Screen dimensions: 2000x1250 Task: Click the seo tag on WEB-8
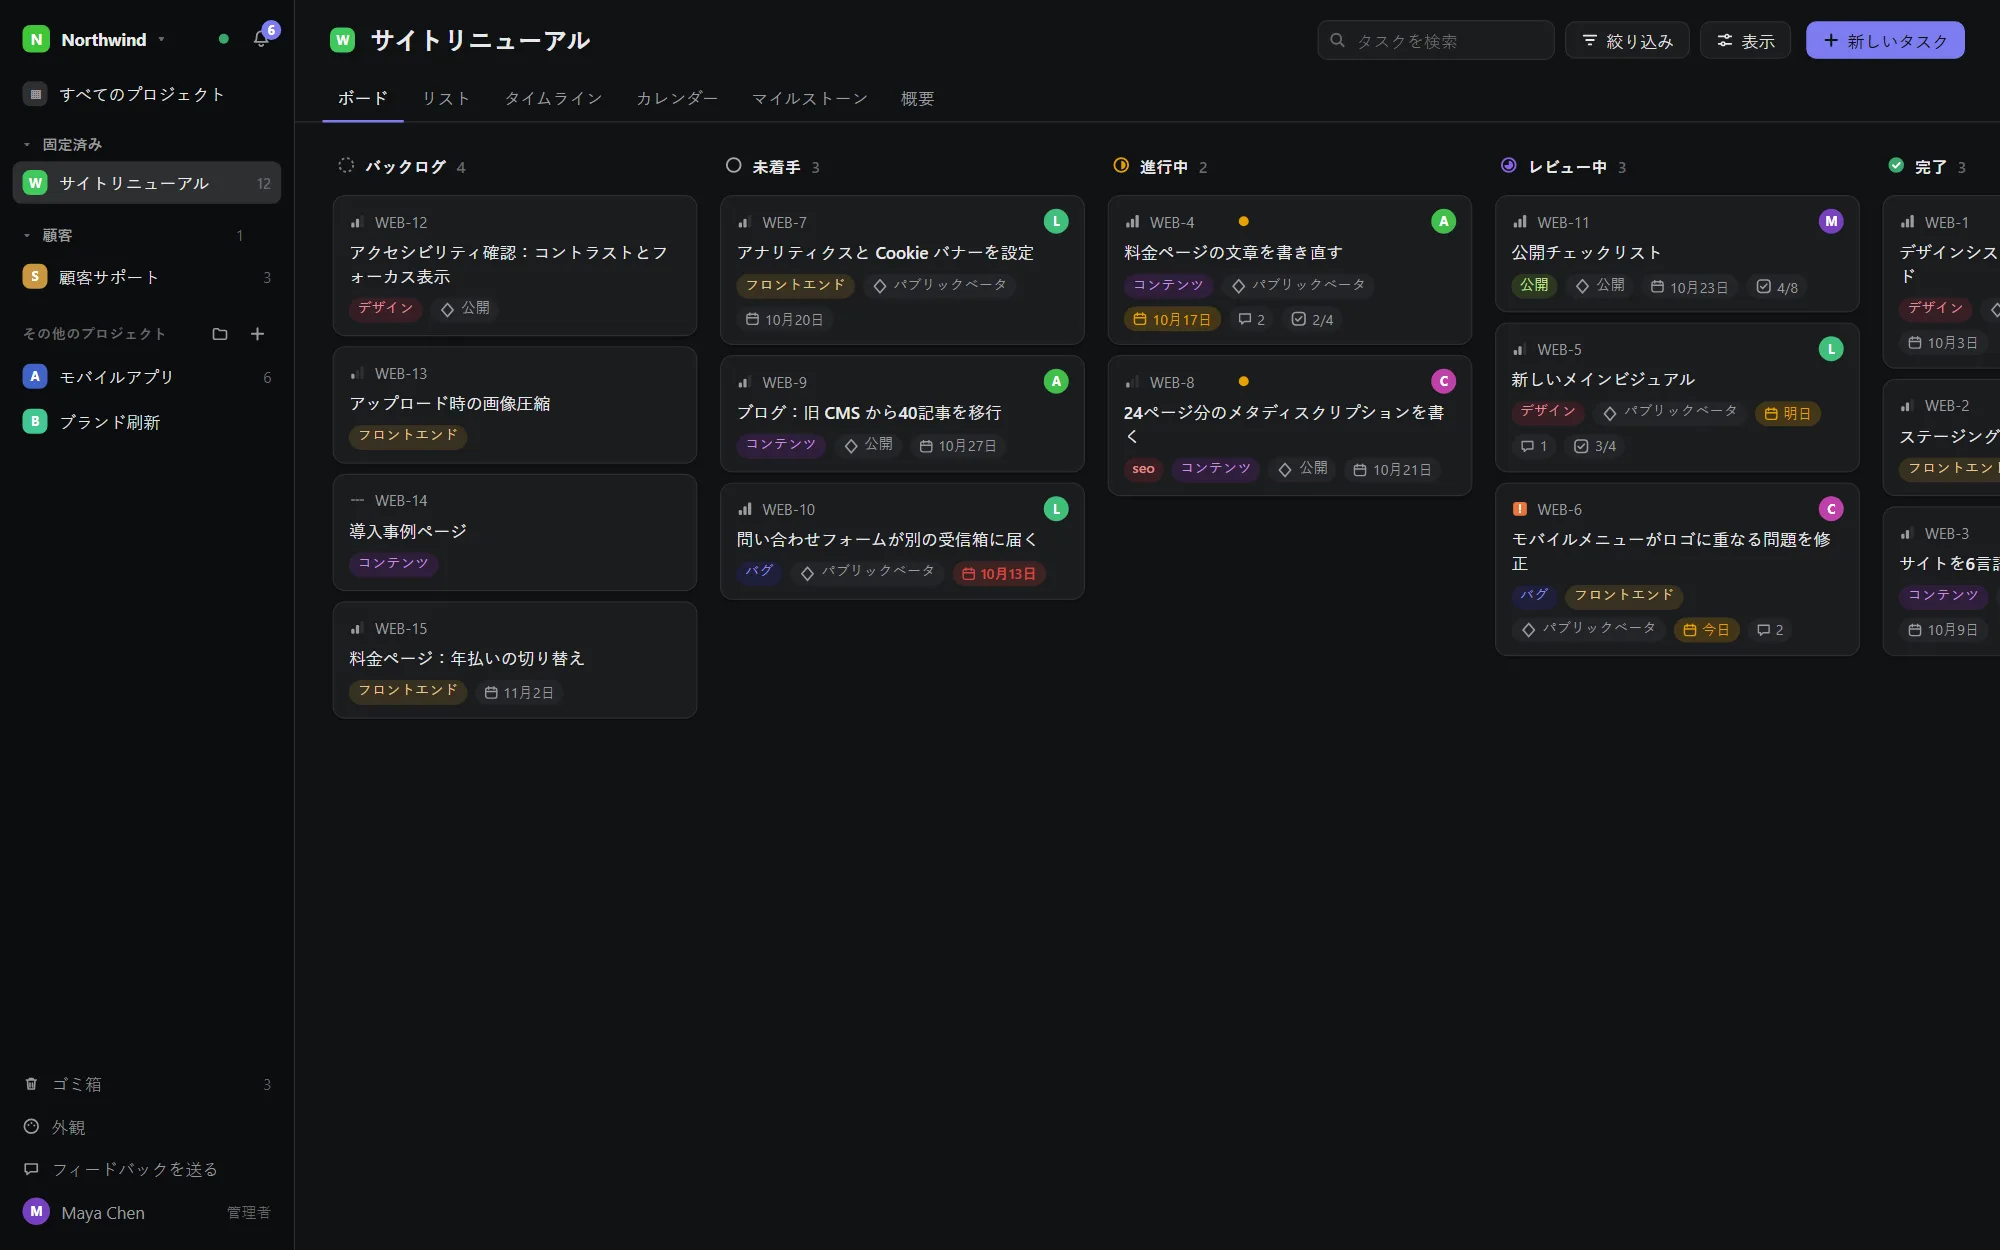pyautogui.click(x=1144, y=470)
